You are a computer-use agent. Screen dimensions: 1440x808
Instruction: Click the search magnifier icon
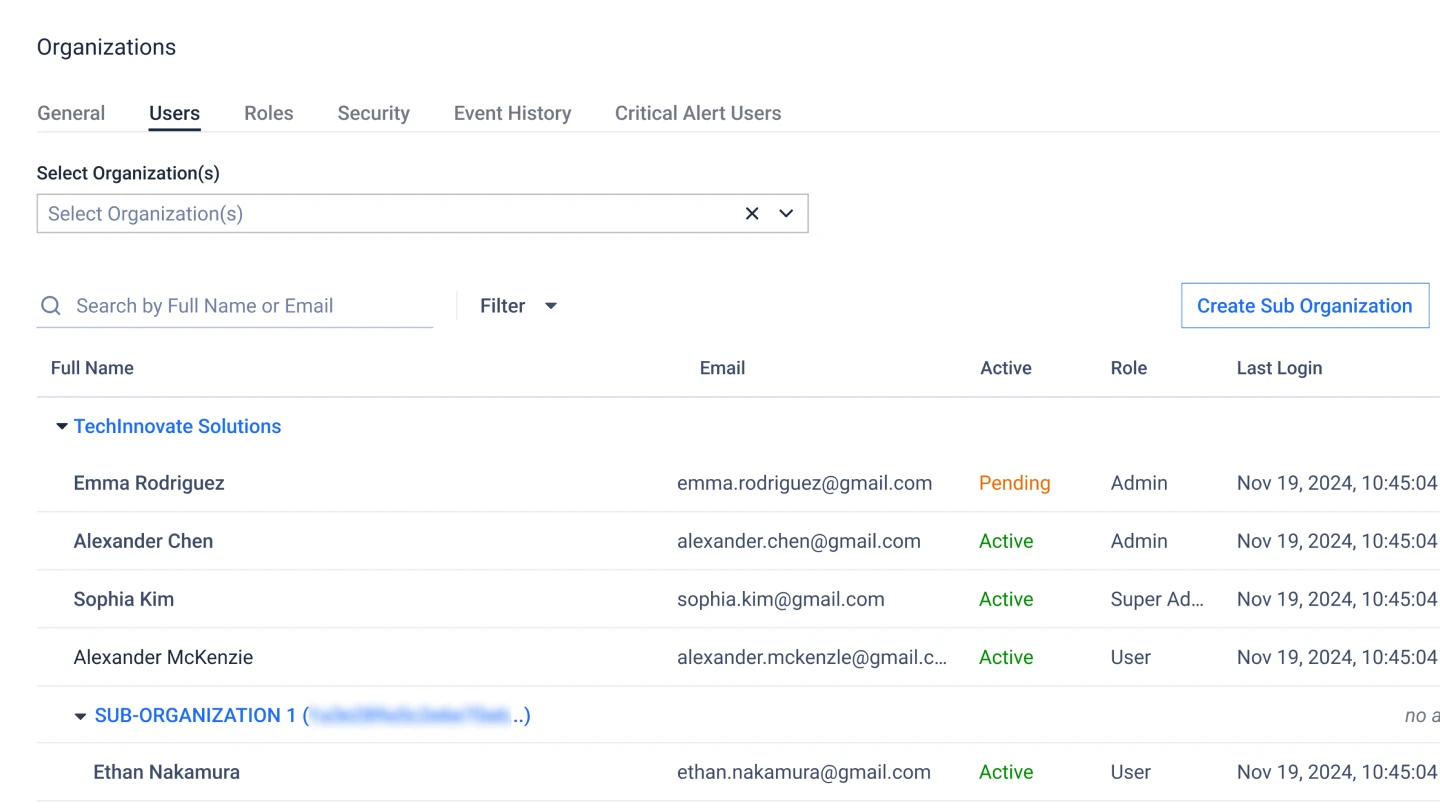pos(50,306)
